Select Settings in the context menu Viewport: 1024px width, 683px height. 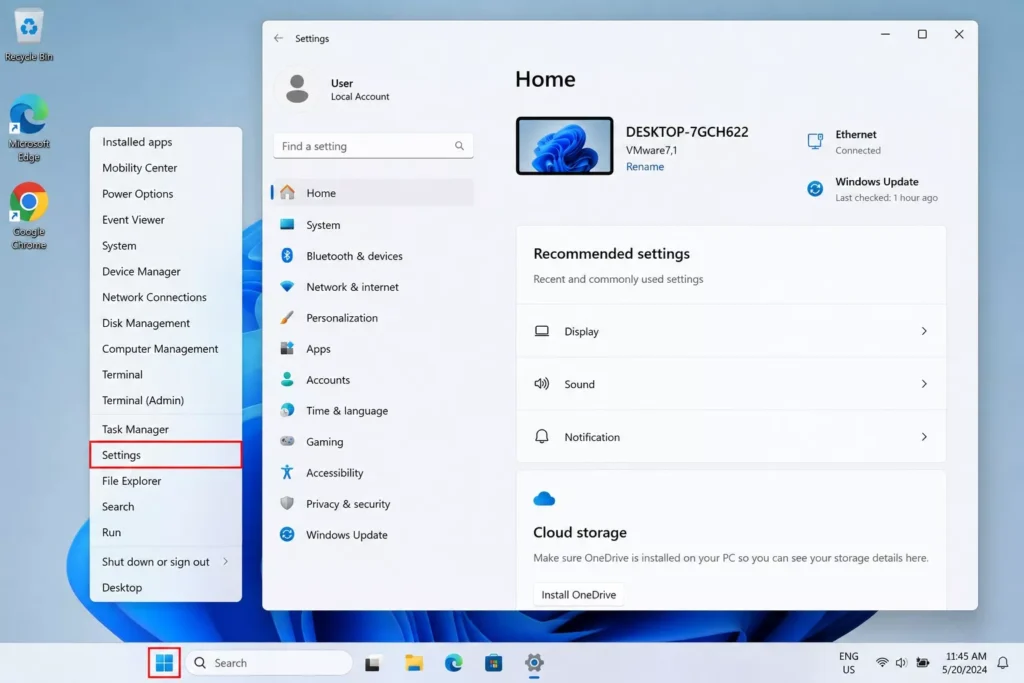166,455
